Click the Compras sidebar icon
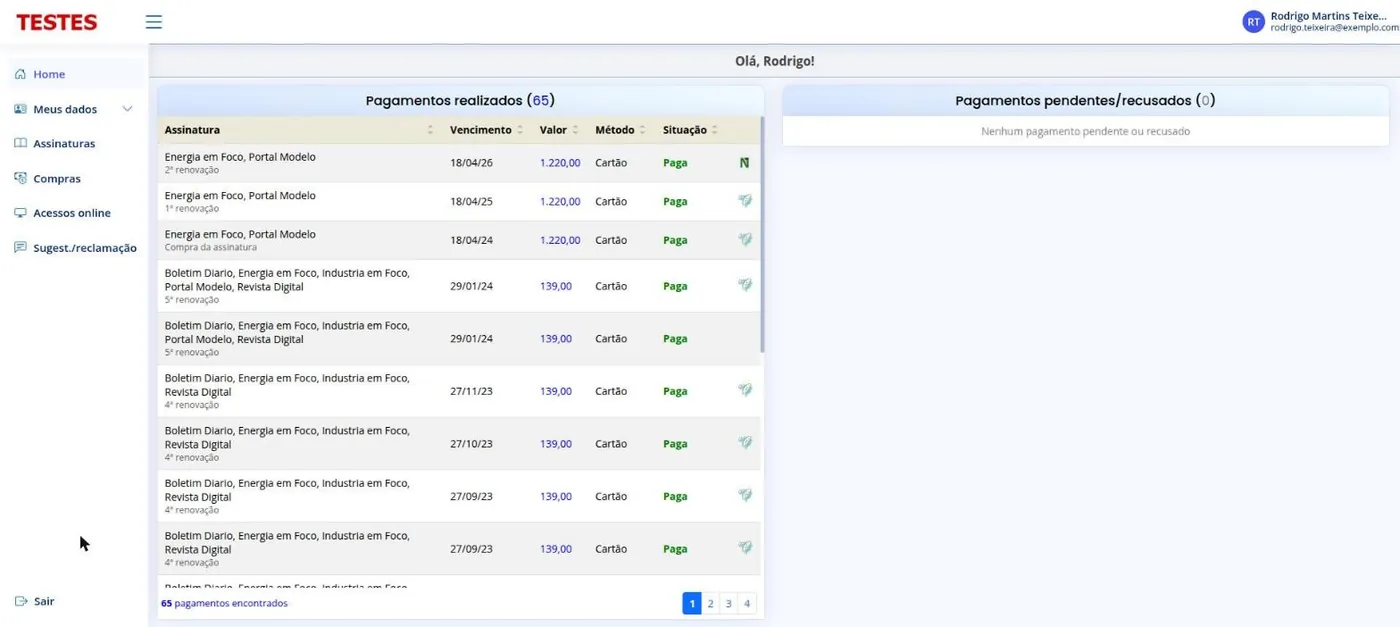 (x=20, y=178)
